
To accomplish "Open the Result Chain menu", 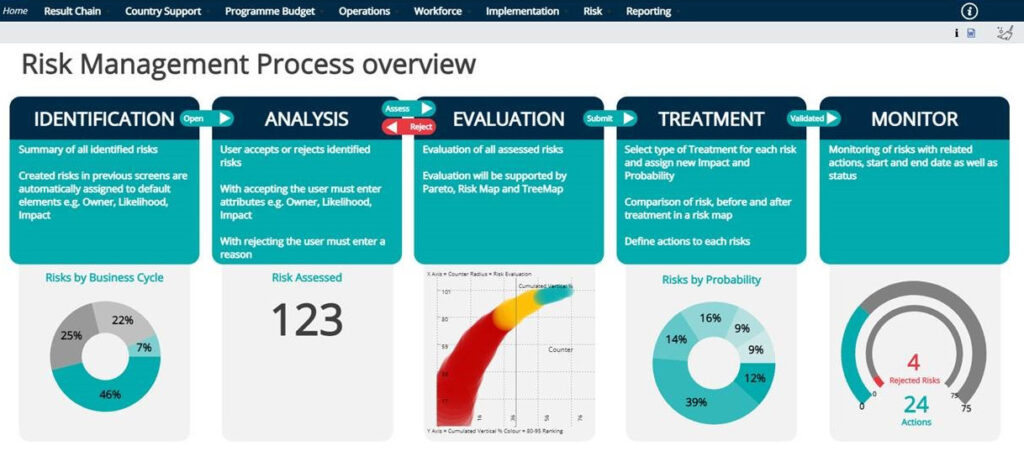I will [72, 12].
